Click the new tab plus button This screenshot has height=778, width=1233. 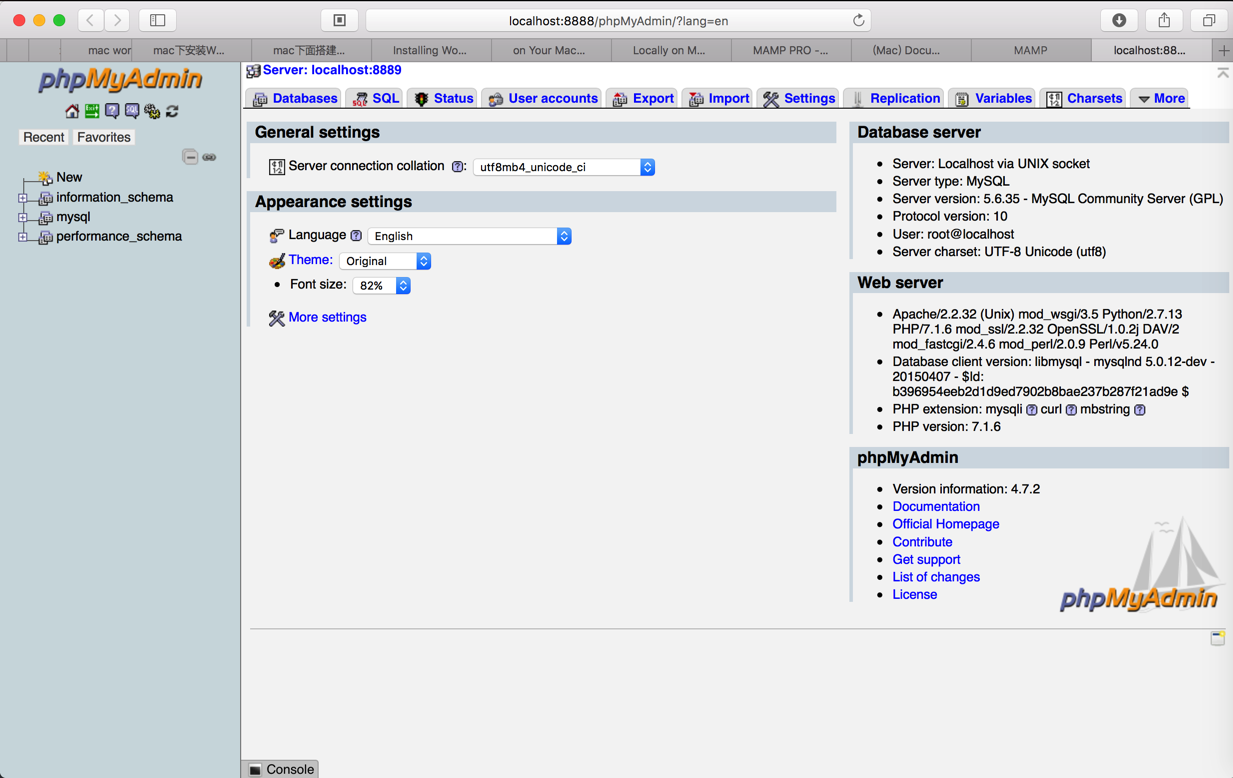pyautogui.click(x=1223, y=50)
